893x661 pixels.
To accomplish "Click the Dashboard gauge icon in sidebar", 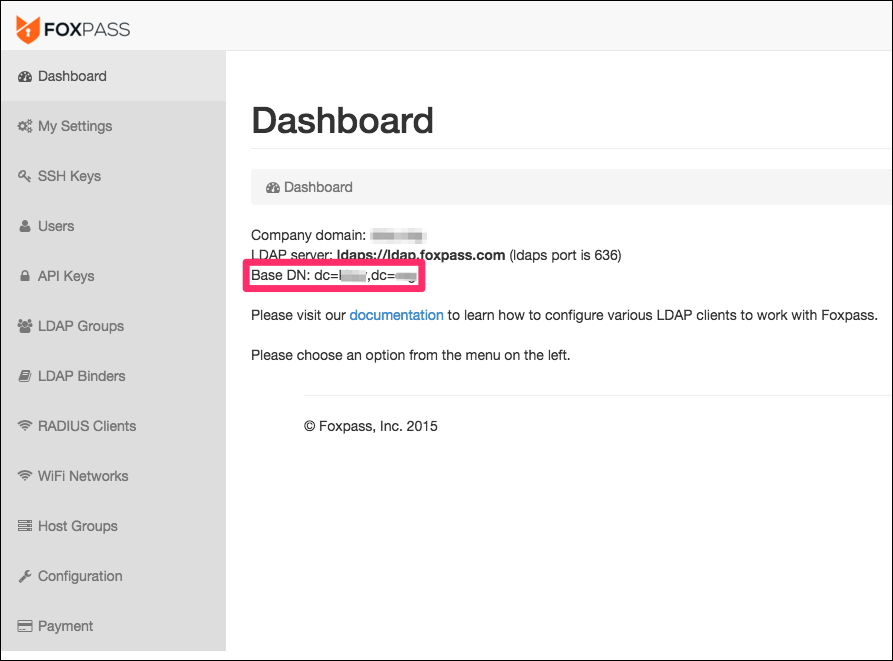I will point(24,76).
